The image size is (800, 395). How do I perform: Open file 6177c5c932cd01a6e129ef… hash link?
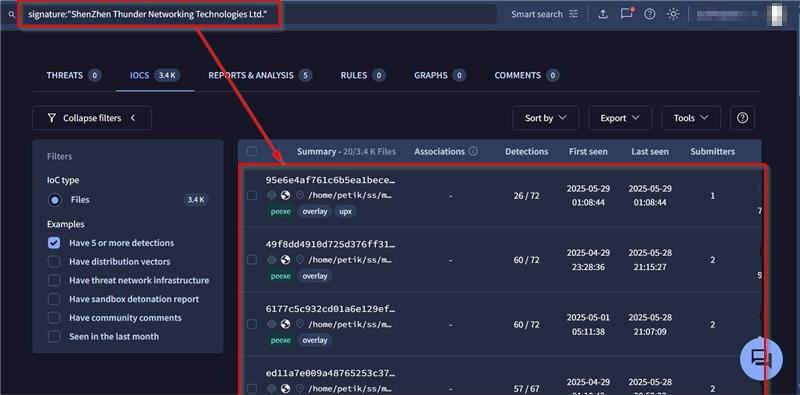(331, 309)
